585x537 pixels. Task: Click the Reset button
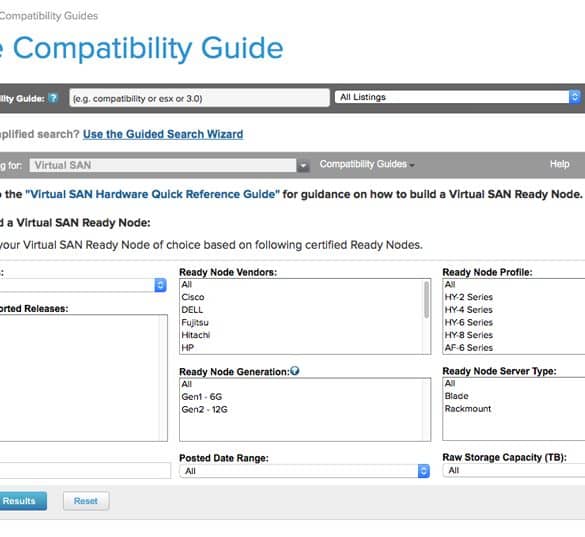[86, 501]
